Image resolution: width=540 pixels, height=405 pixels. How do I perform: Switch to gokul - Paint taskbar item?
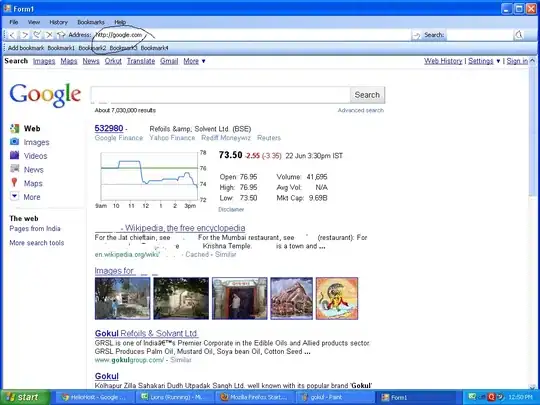pyautogui.click(x=335, y=397)
